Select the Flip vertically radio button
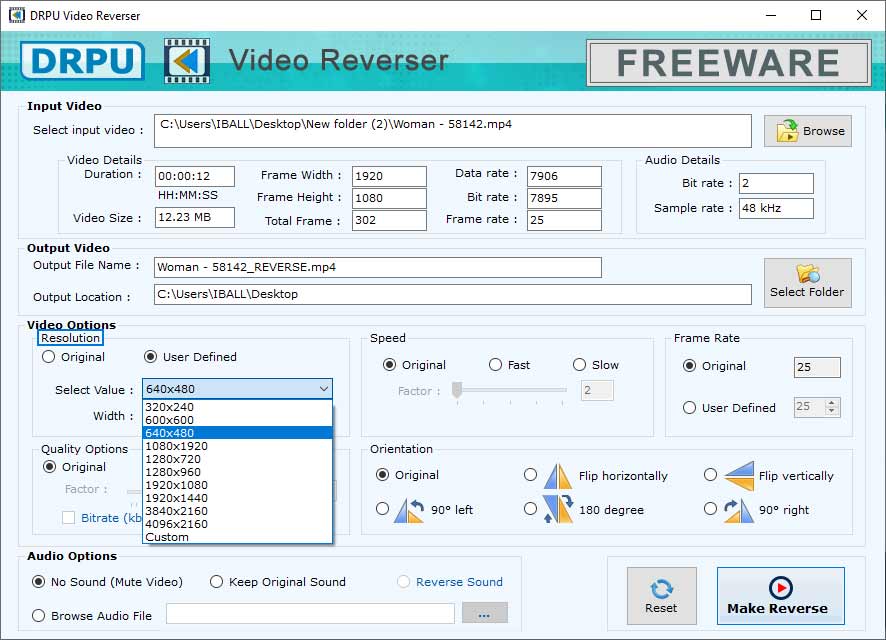 pos(710,475)
